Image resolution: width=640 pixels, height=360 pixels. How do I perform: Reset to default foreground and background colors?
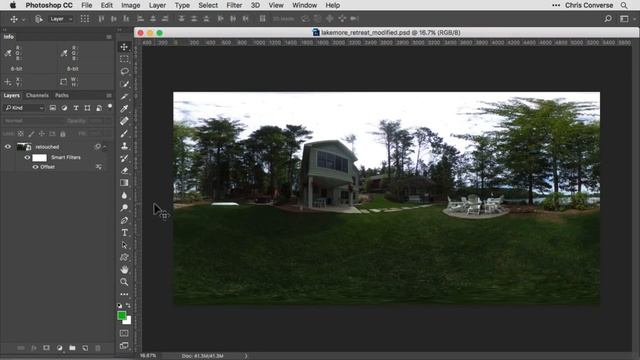tap(120, 305)
